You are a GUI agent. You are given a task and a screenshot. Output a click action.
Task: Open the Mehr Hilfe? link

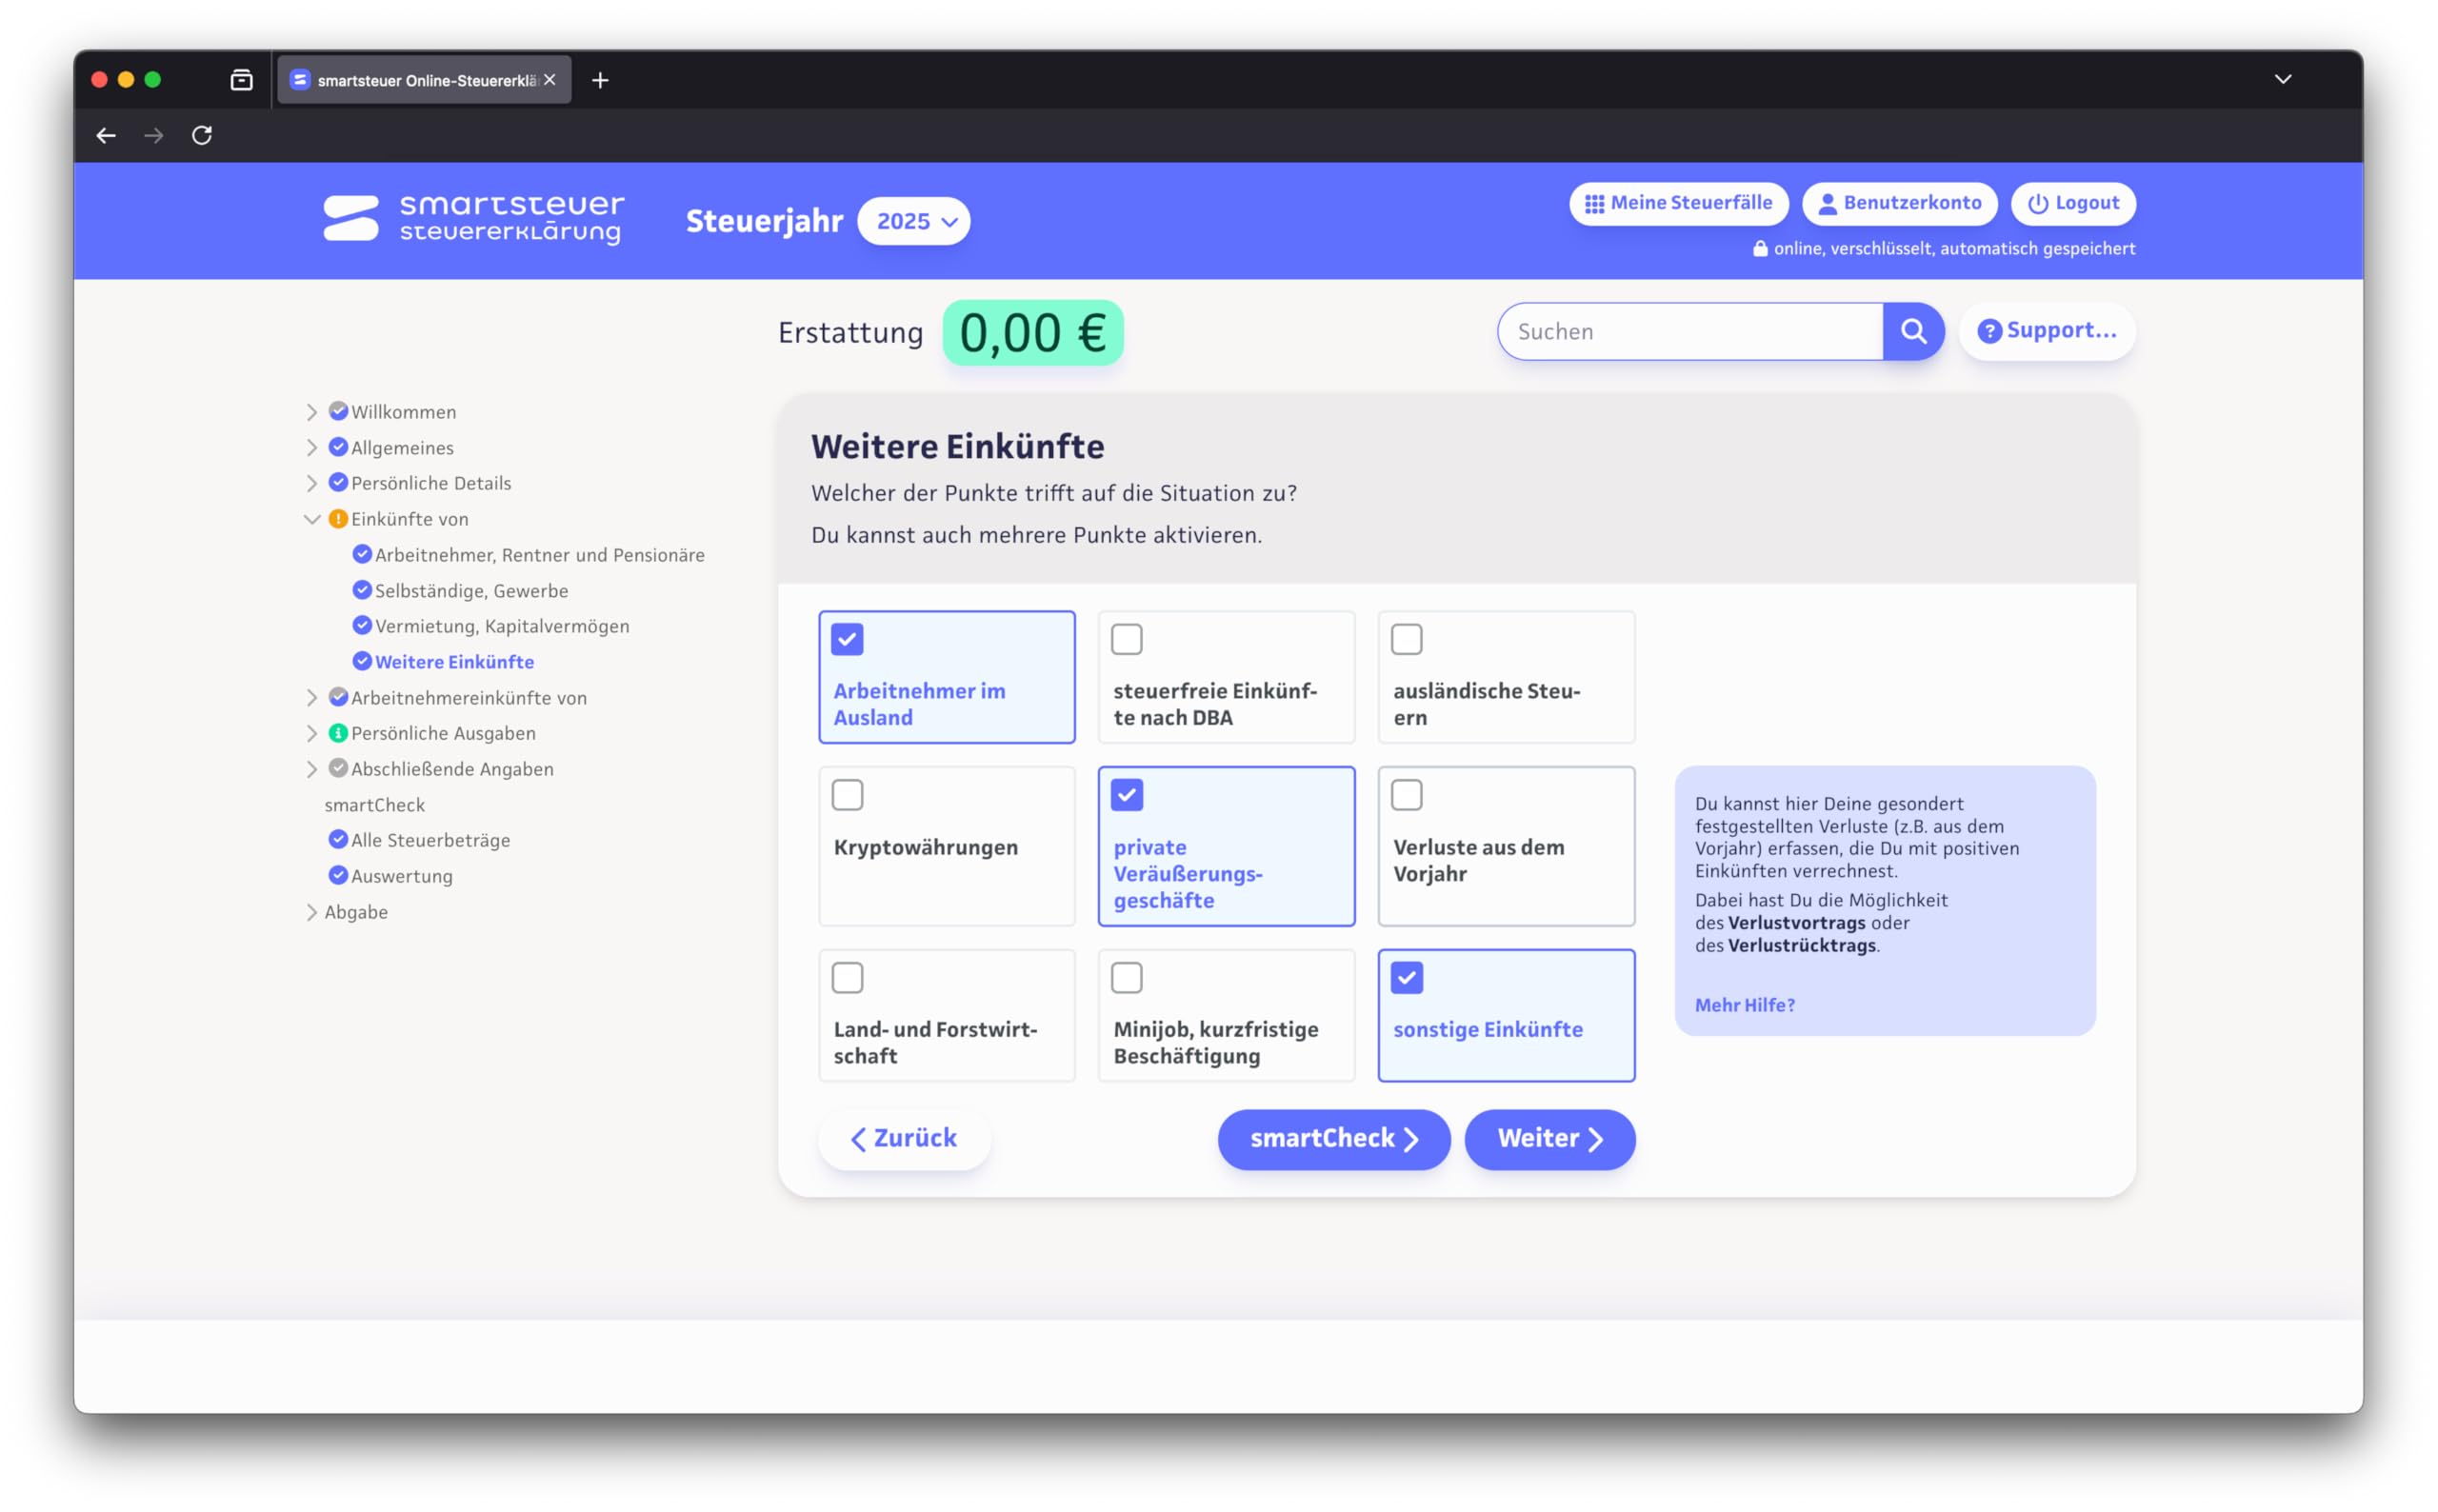coord(1745,1005)
